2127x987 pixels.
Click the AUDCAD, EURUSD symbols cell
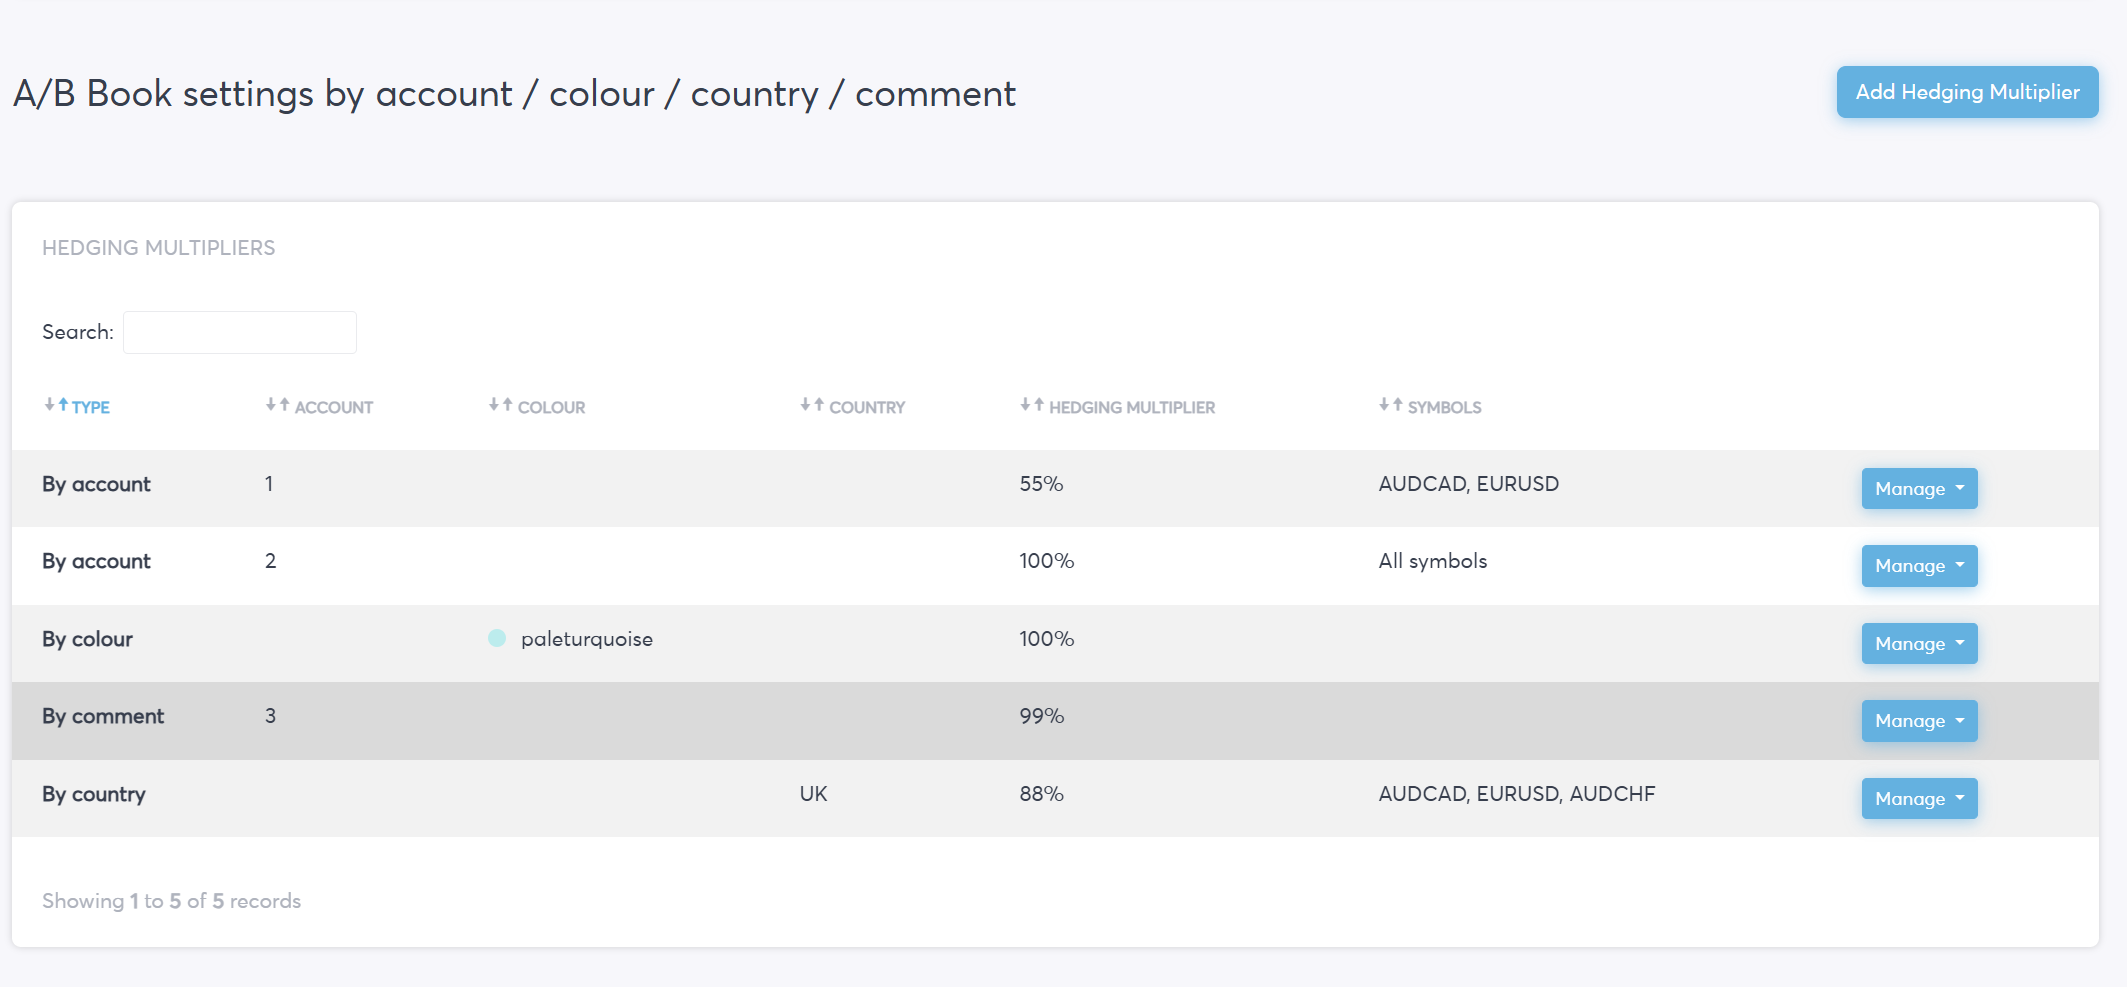coord(1468,484)
